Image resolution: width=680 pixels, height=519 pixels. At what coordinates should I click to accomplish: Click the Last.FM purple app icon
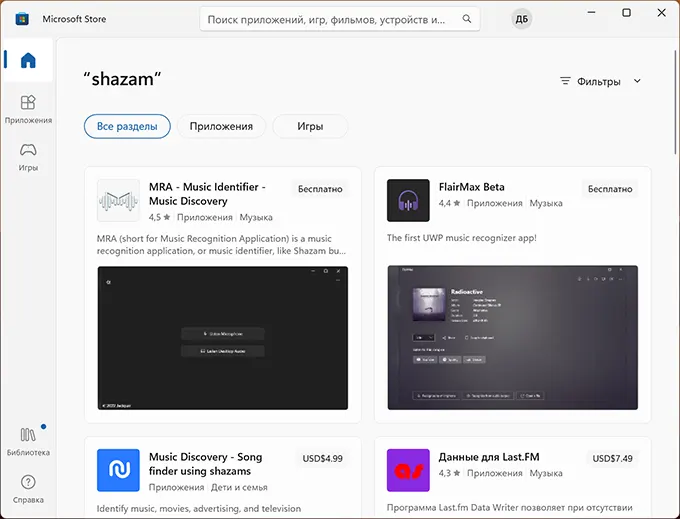(x=408, y=470)
